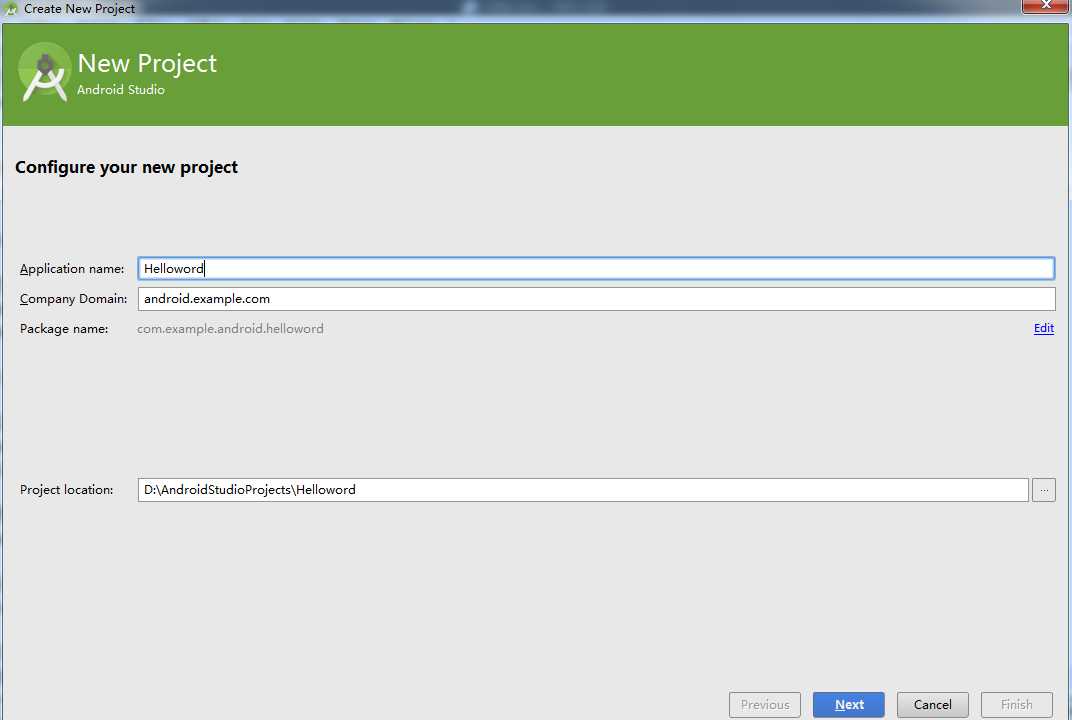Click the Android Studio logo icon

coord(44,72)
